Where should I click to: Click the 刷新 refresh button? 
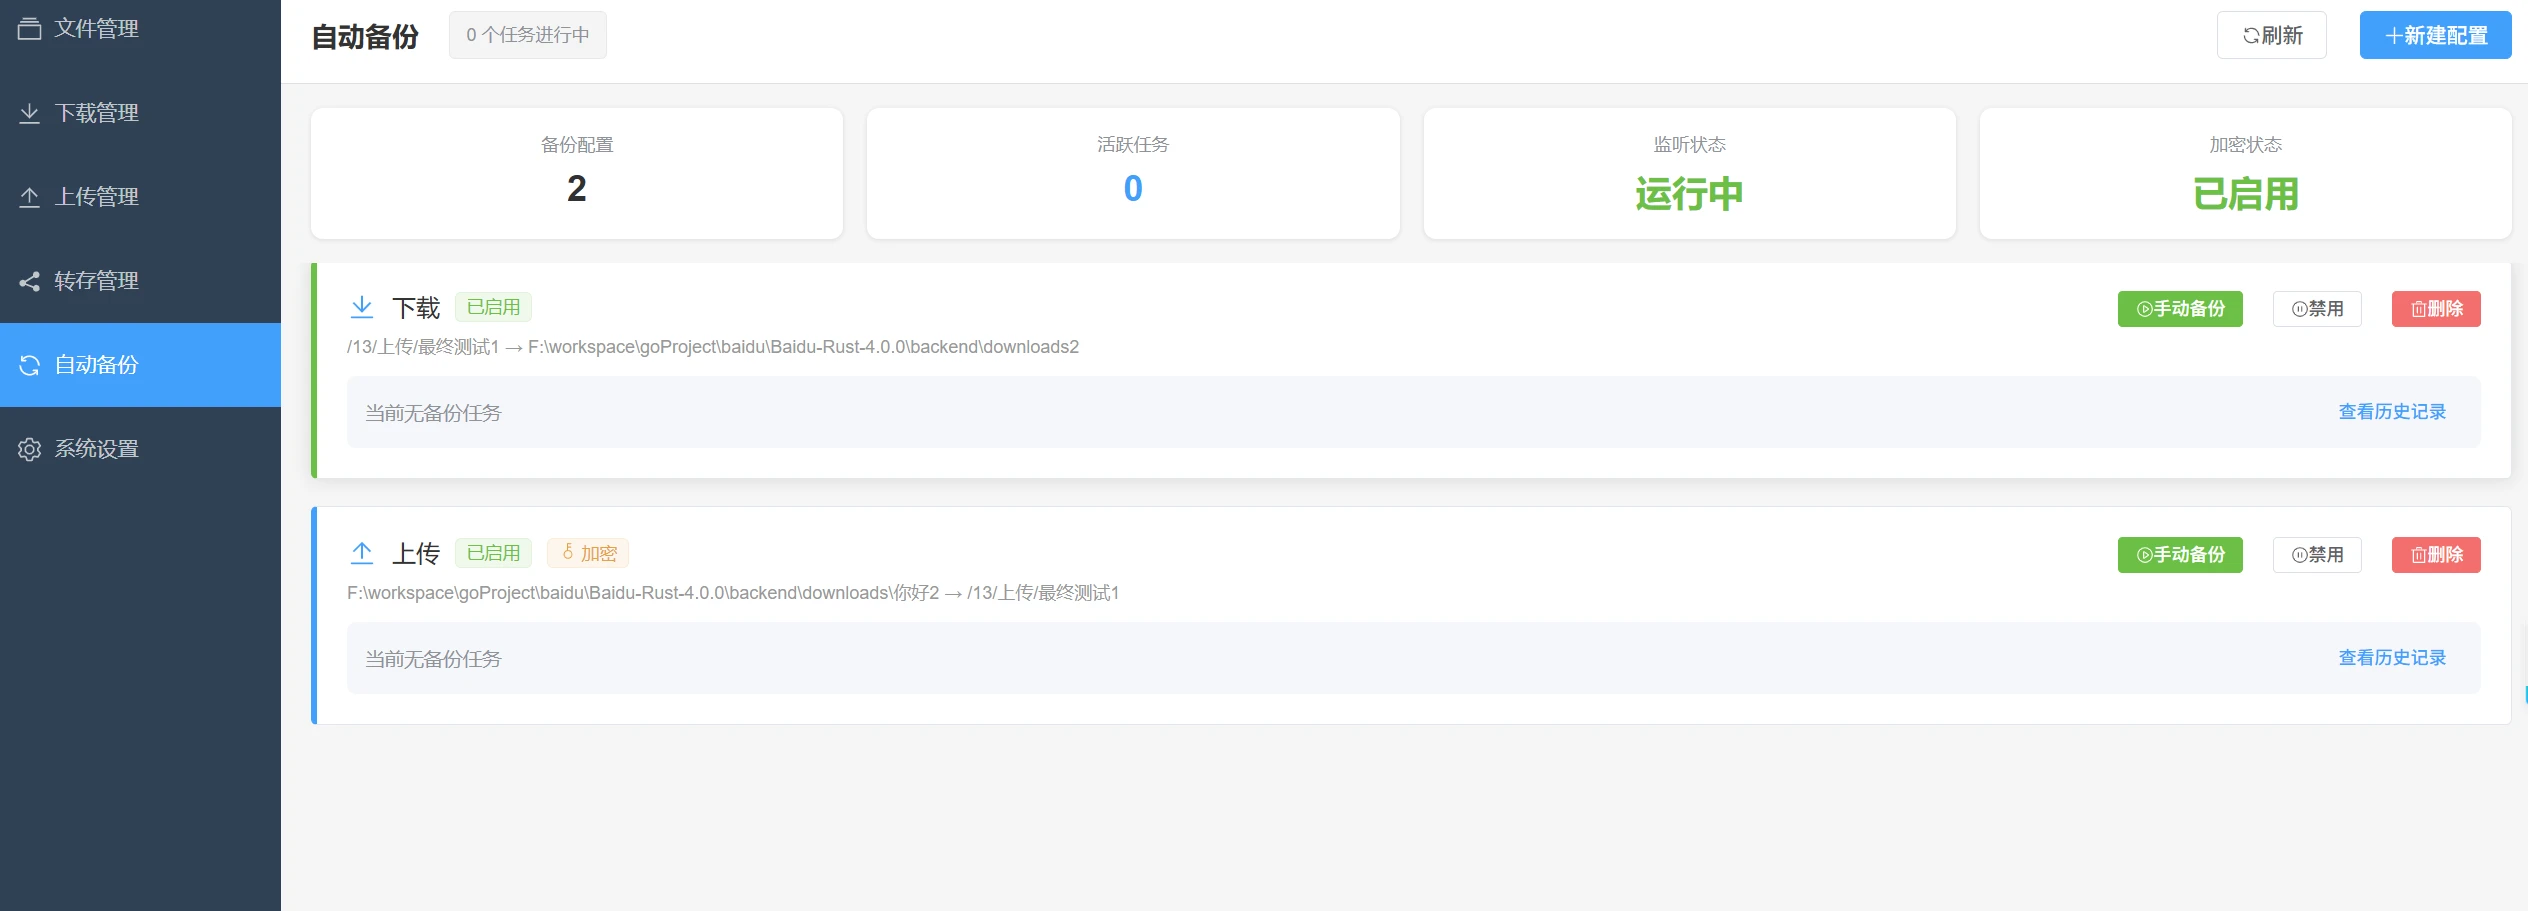pyautogui.click(x=2271, y=35)
